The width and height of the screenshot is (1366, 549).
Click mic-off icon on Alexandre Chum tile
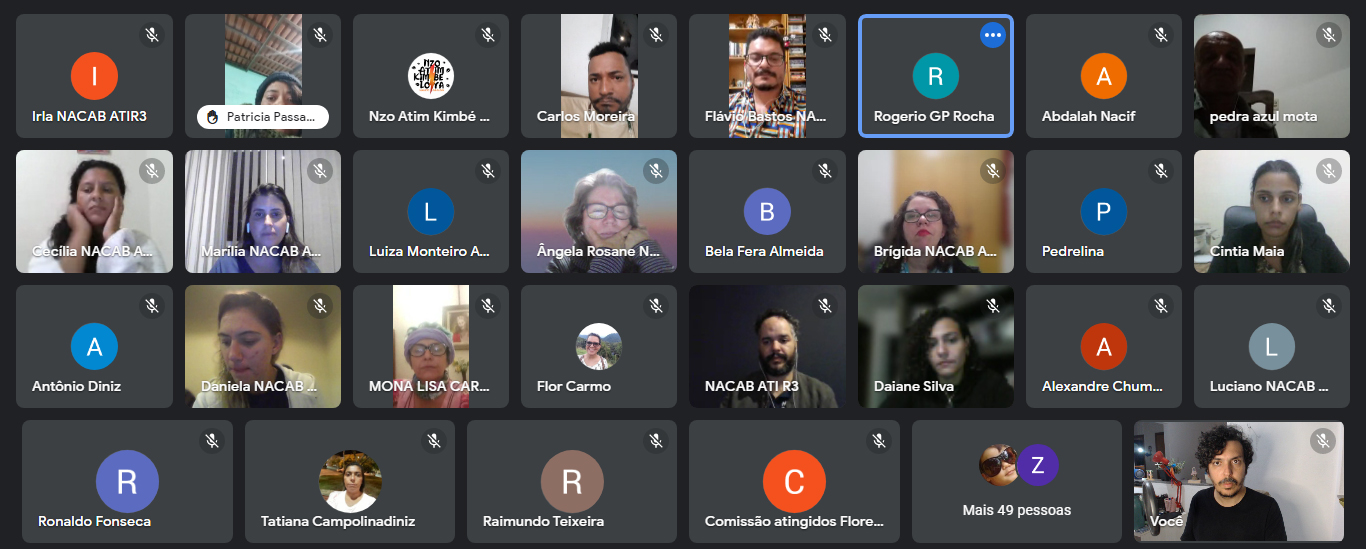tap(1160, 306)
